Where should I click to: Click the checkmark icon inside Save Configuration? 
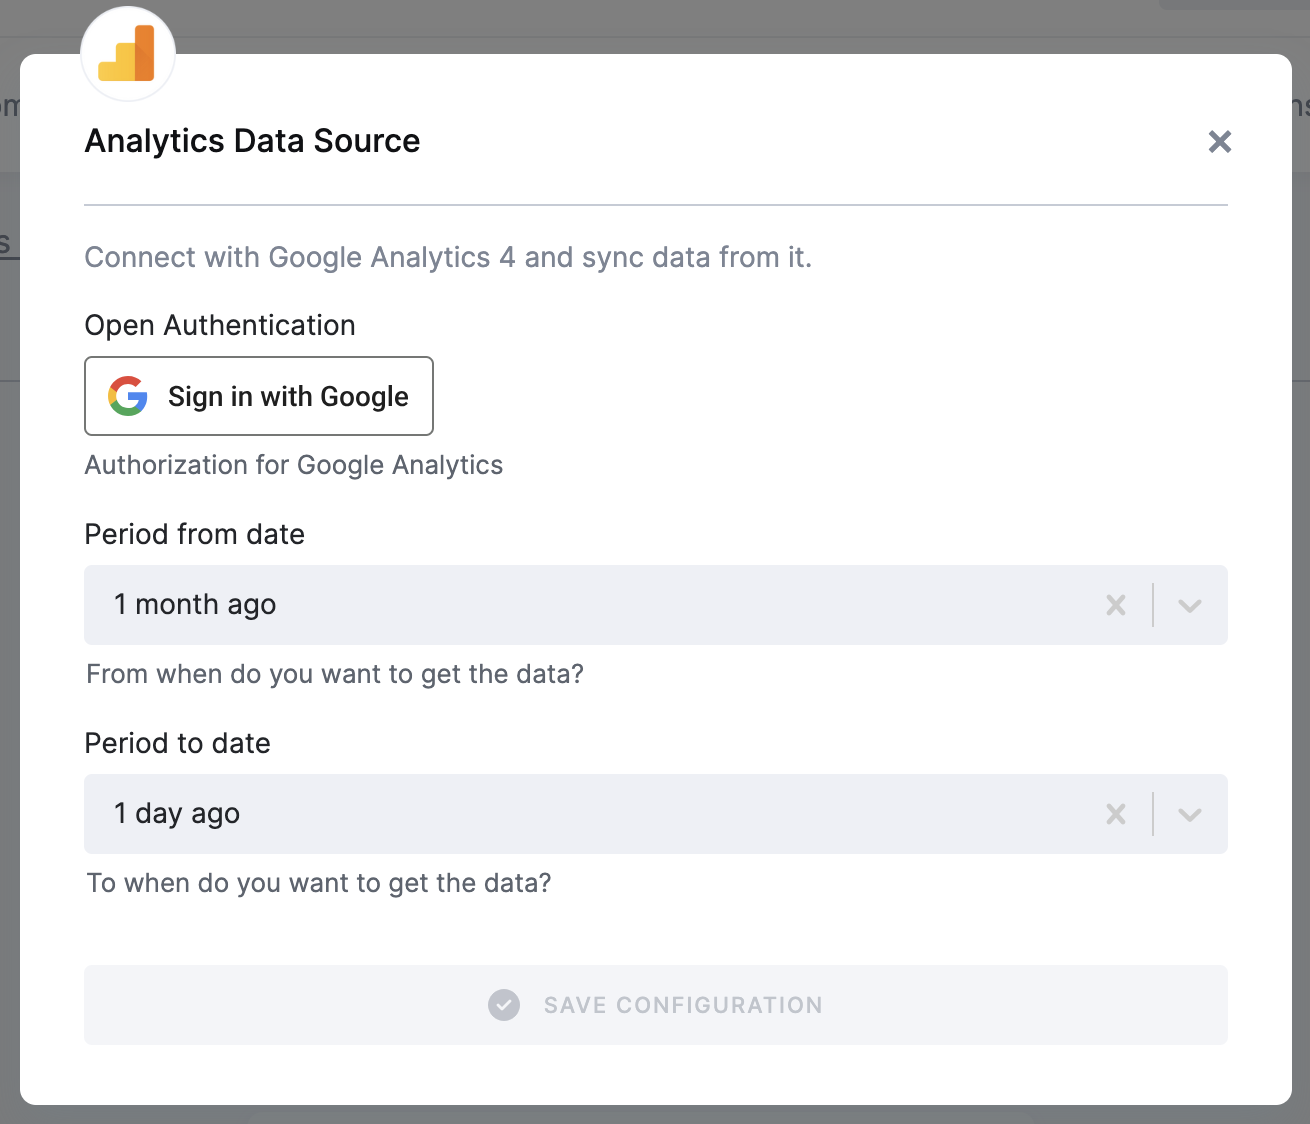pyautogui.click(x=504, y=1005)
